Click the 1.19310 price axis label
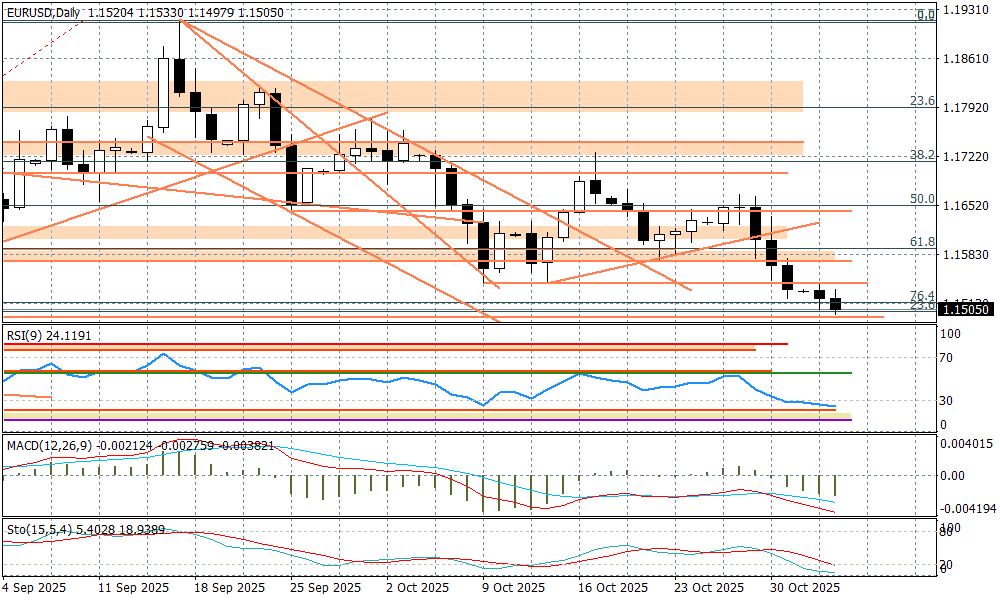 pyautogui.click(x=967, y=11)
